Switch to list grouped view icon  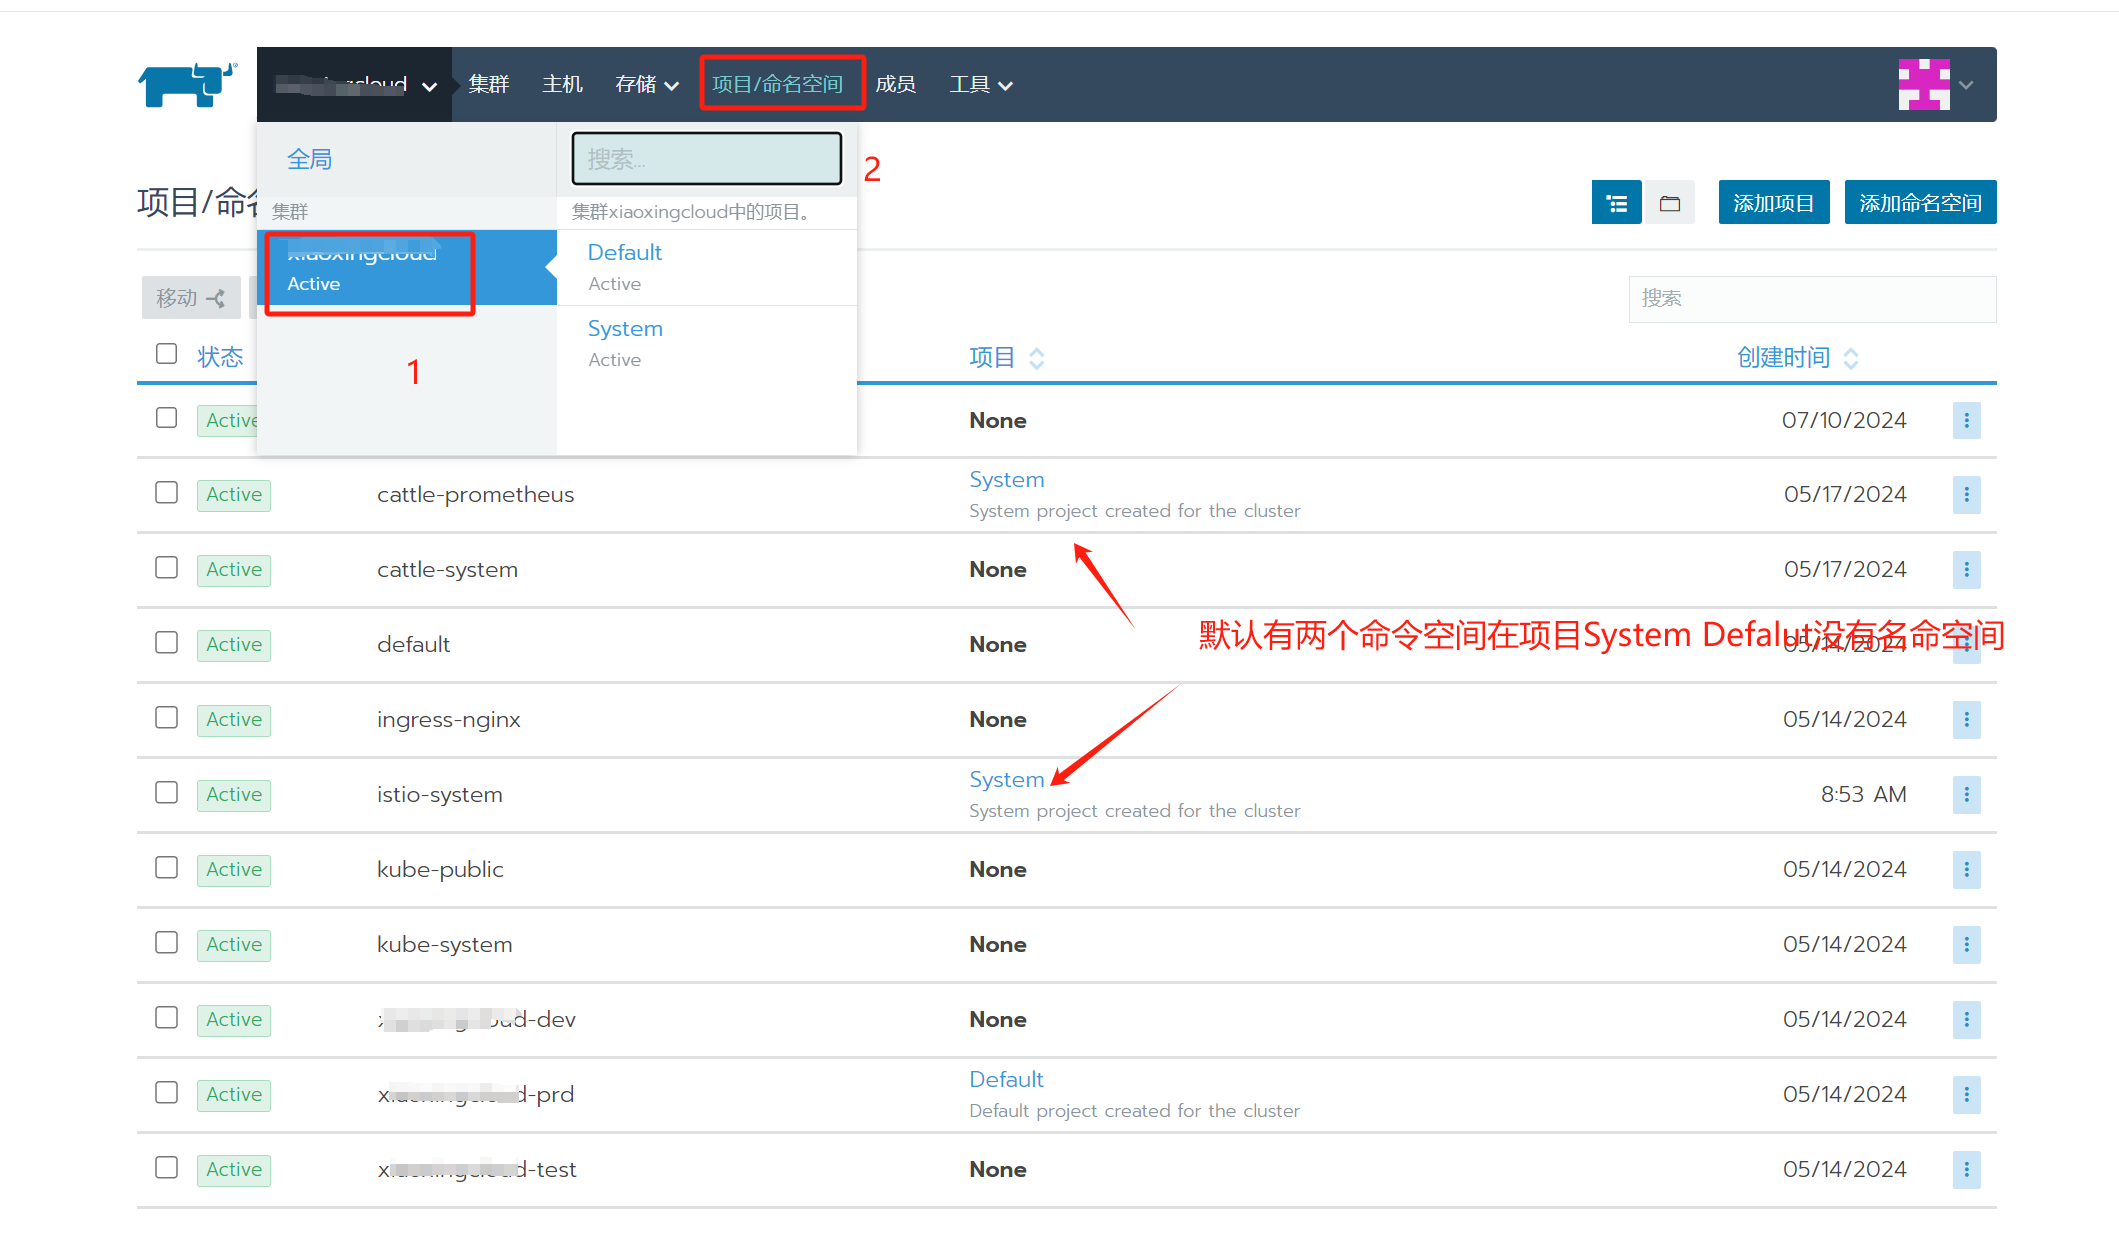1616,203
